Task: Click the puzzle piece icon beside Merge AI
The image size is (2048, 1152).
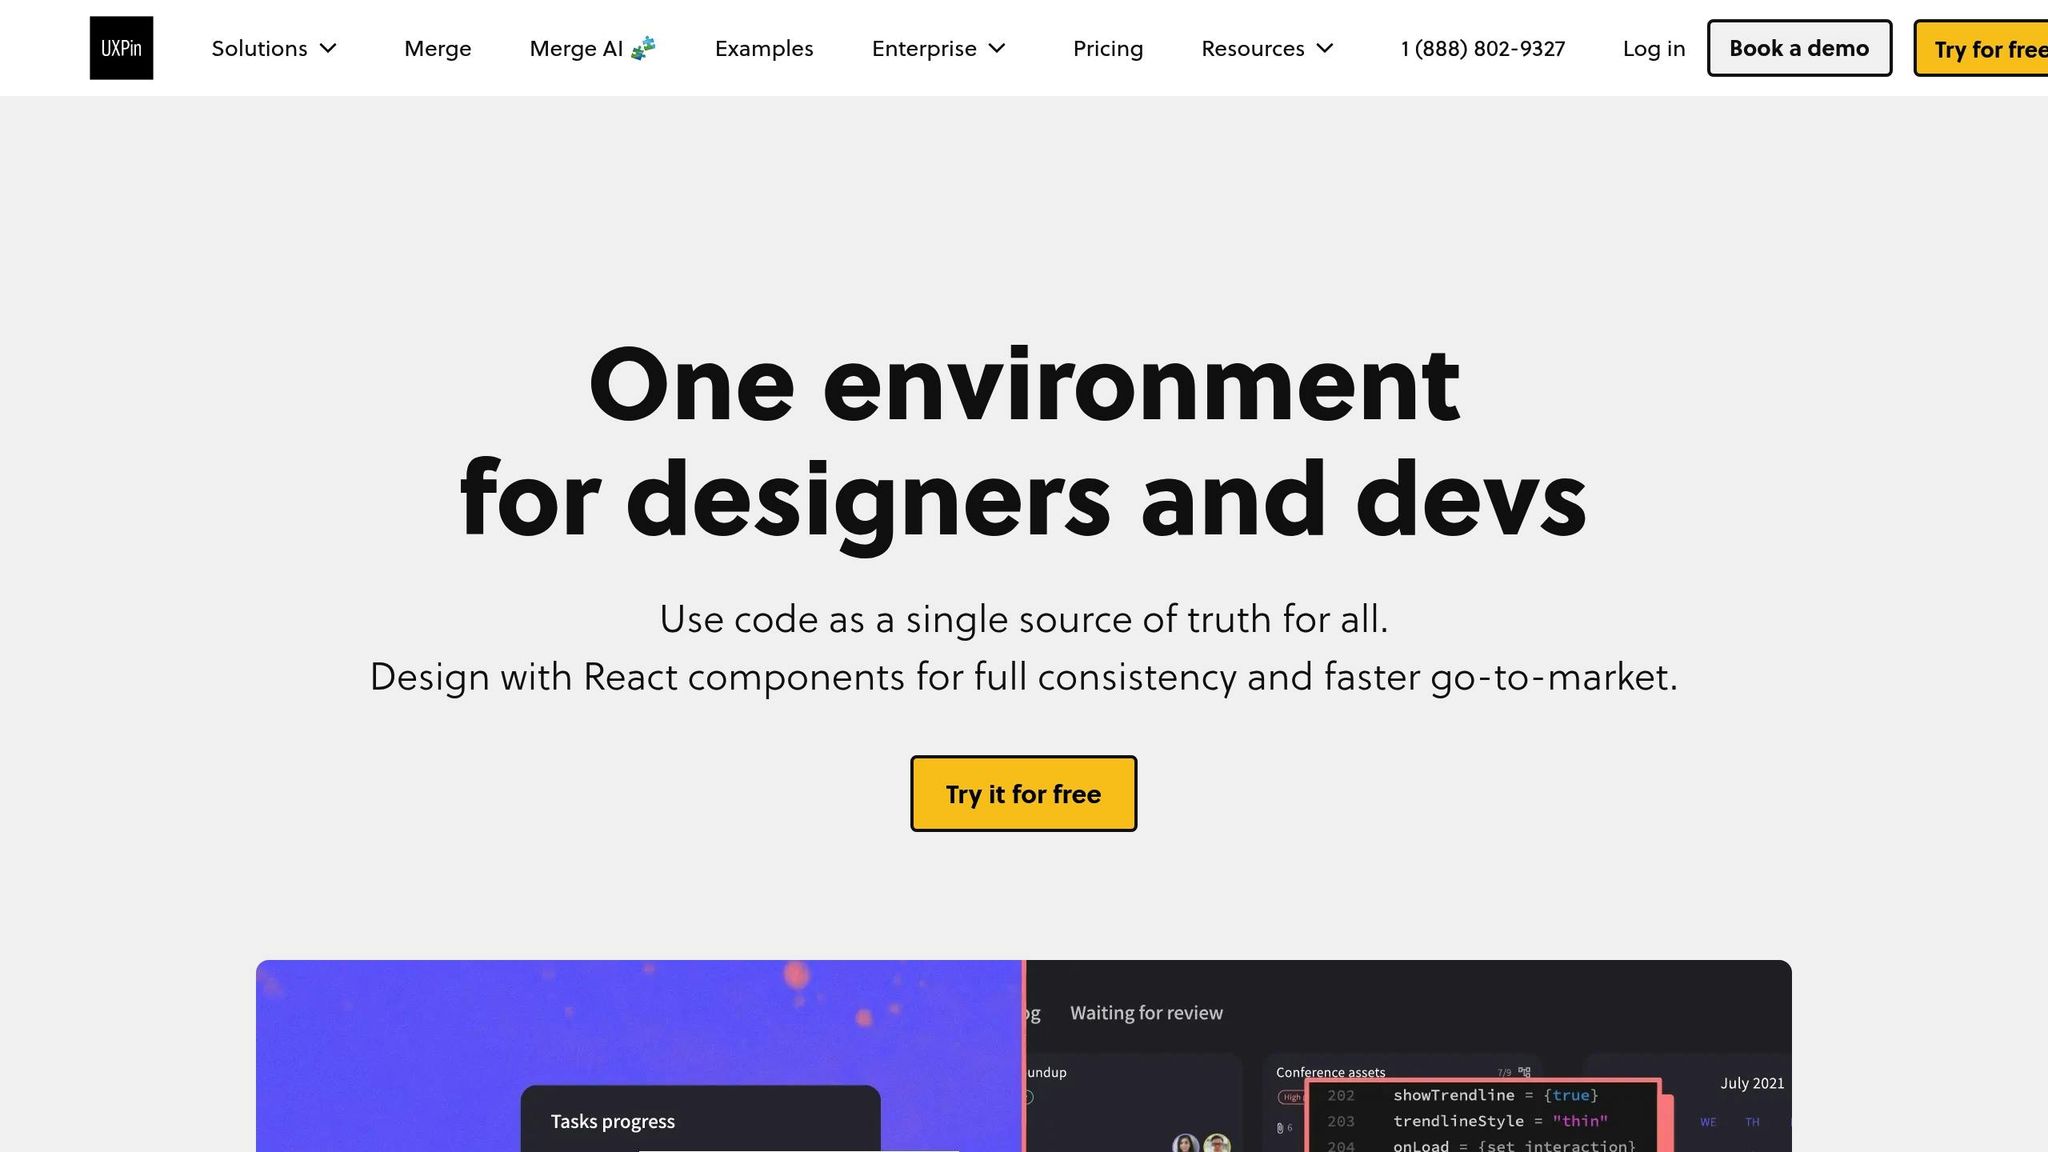Action: pyautogui.click(x=644, y=46)
